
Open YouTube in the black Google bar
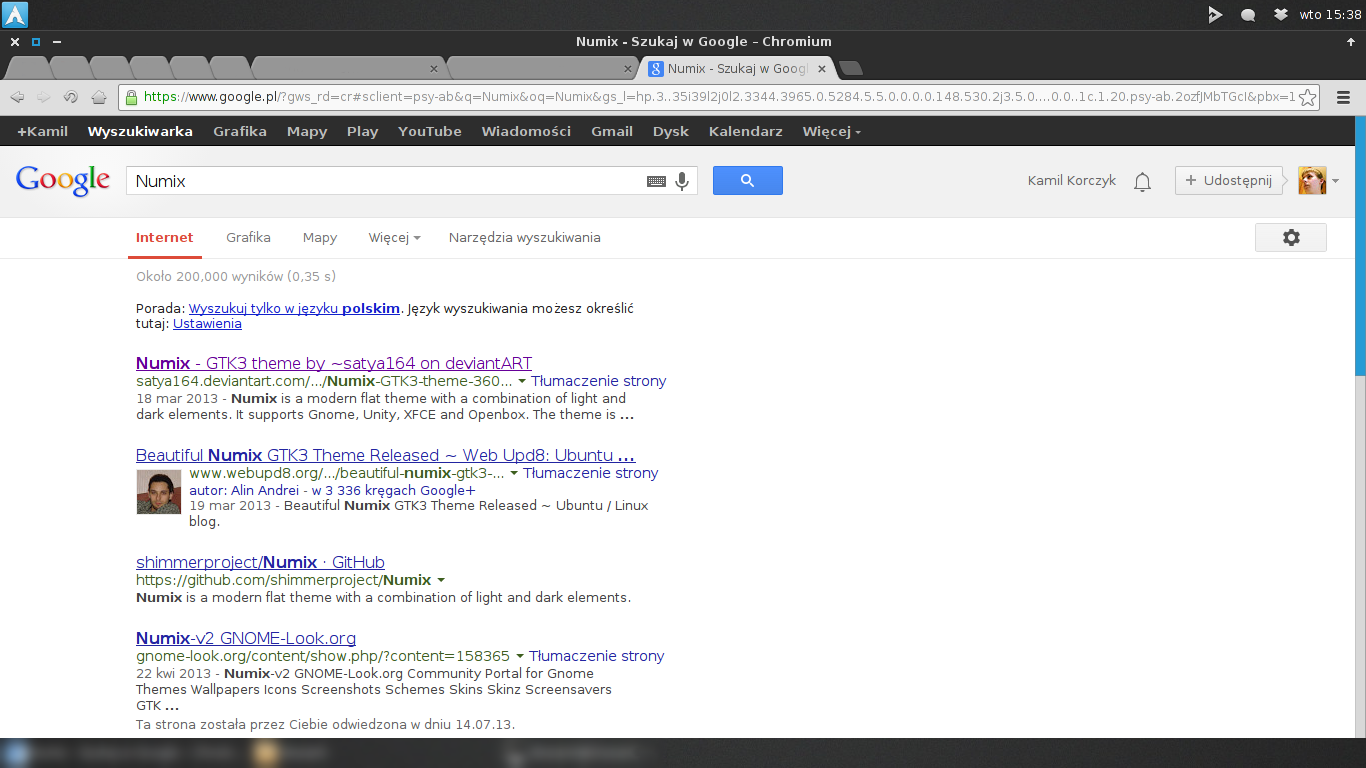click(x=430, y=131)
